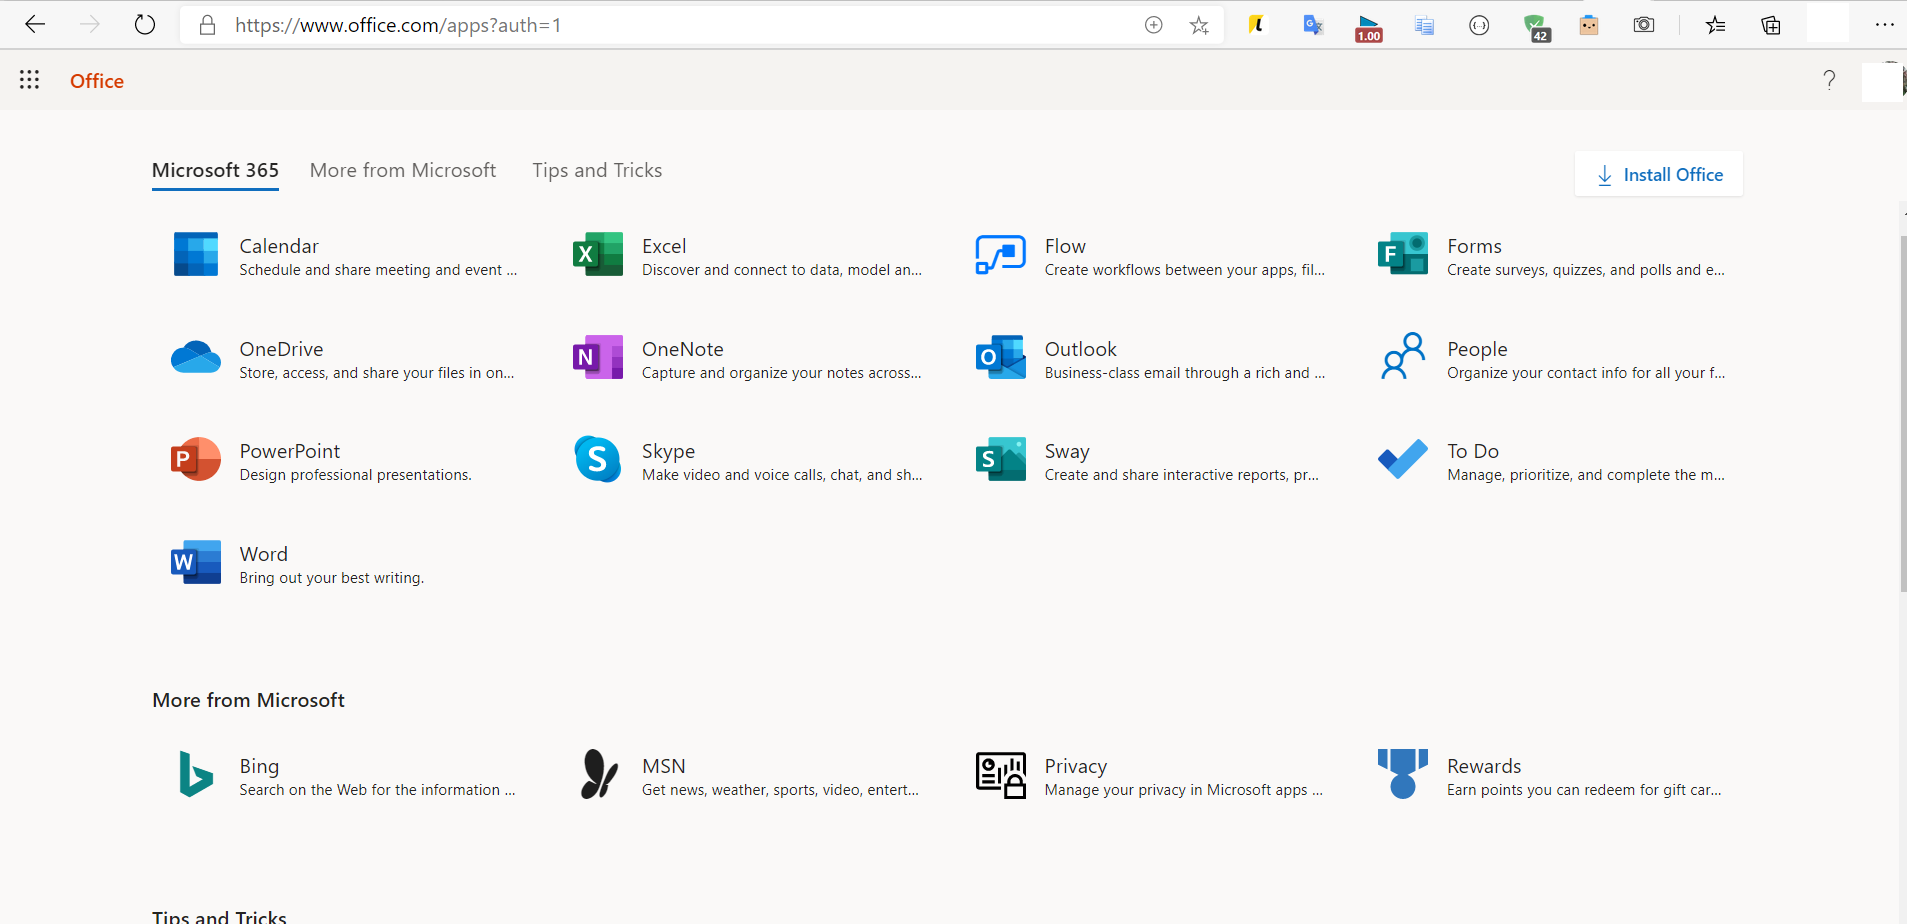Open the Rewards medal icon
Viewport: 1907px width, 924px height.
coord(1402,774)
